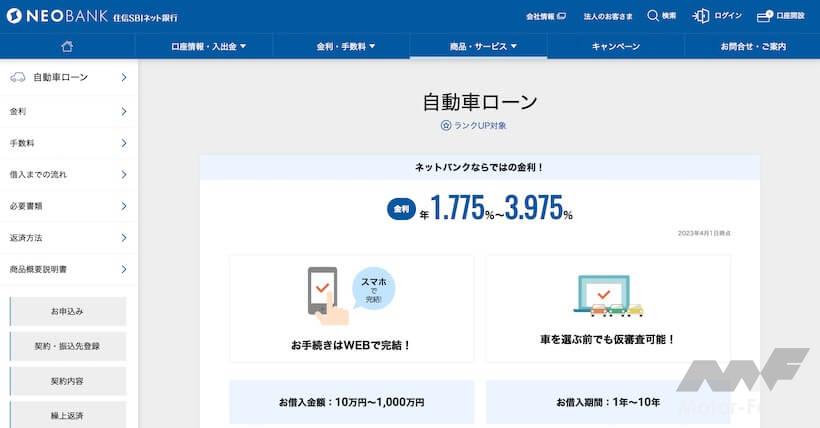Select 自動車ローン sidebar heading
This screenshot has width=820, height=428.
tap(61, 77)
